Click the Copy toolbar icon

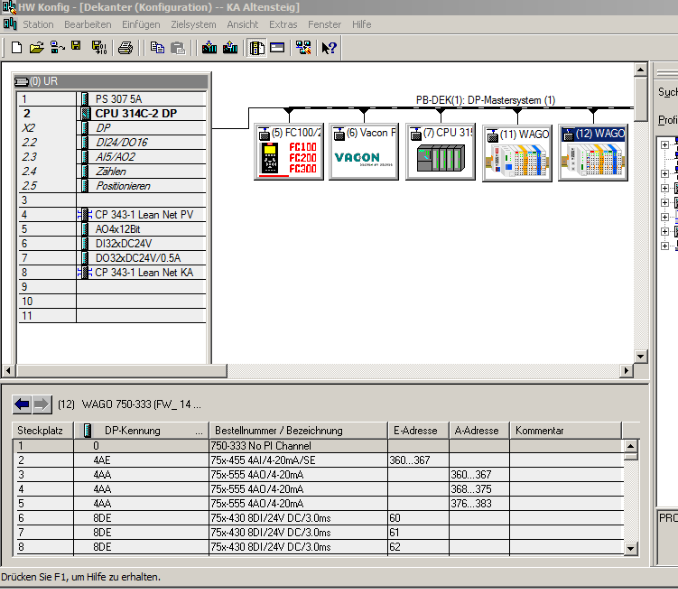point(157,47)
